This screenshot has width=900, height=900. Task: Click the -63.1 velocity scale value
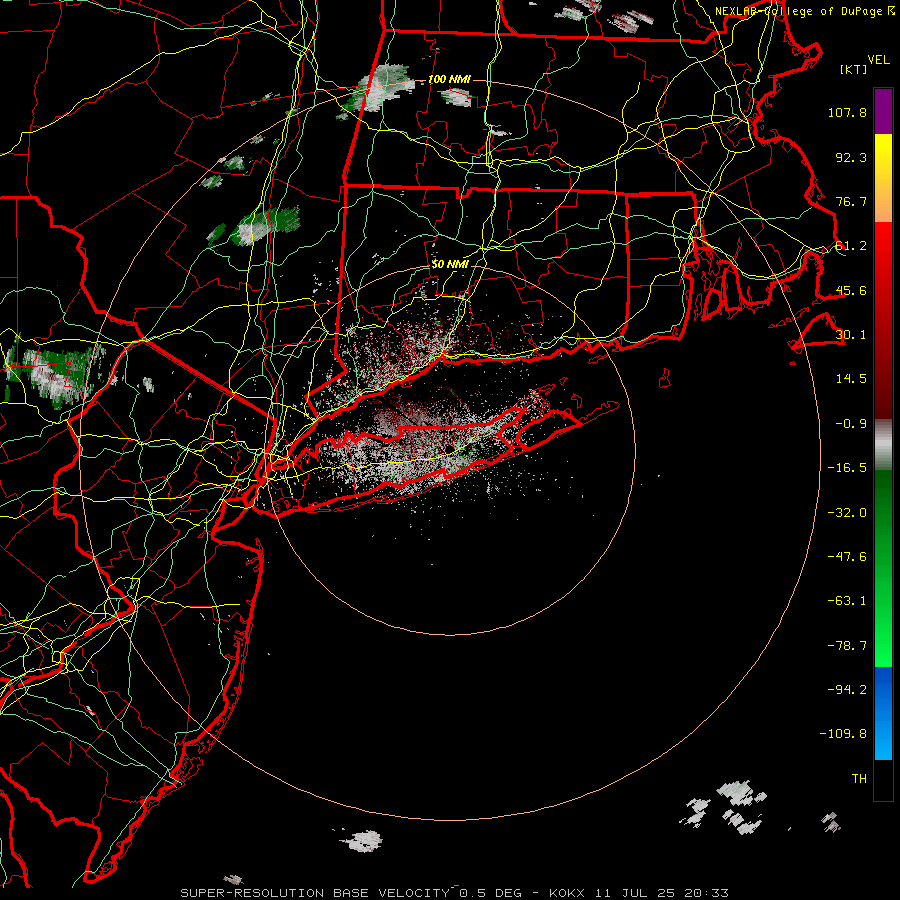(847, 601)
